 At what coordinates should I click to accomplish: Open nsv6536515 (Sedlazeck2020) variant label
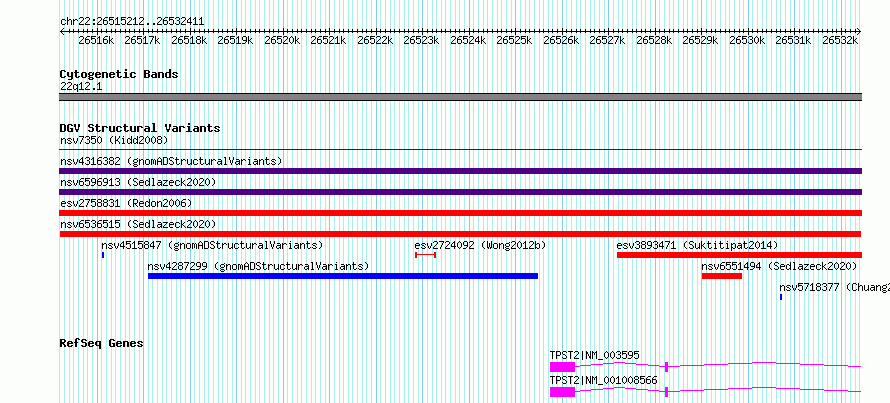[x=138, y=224]
